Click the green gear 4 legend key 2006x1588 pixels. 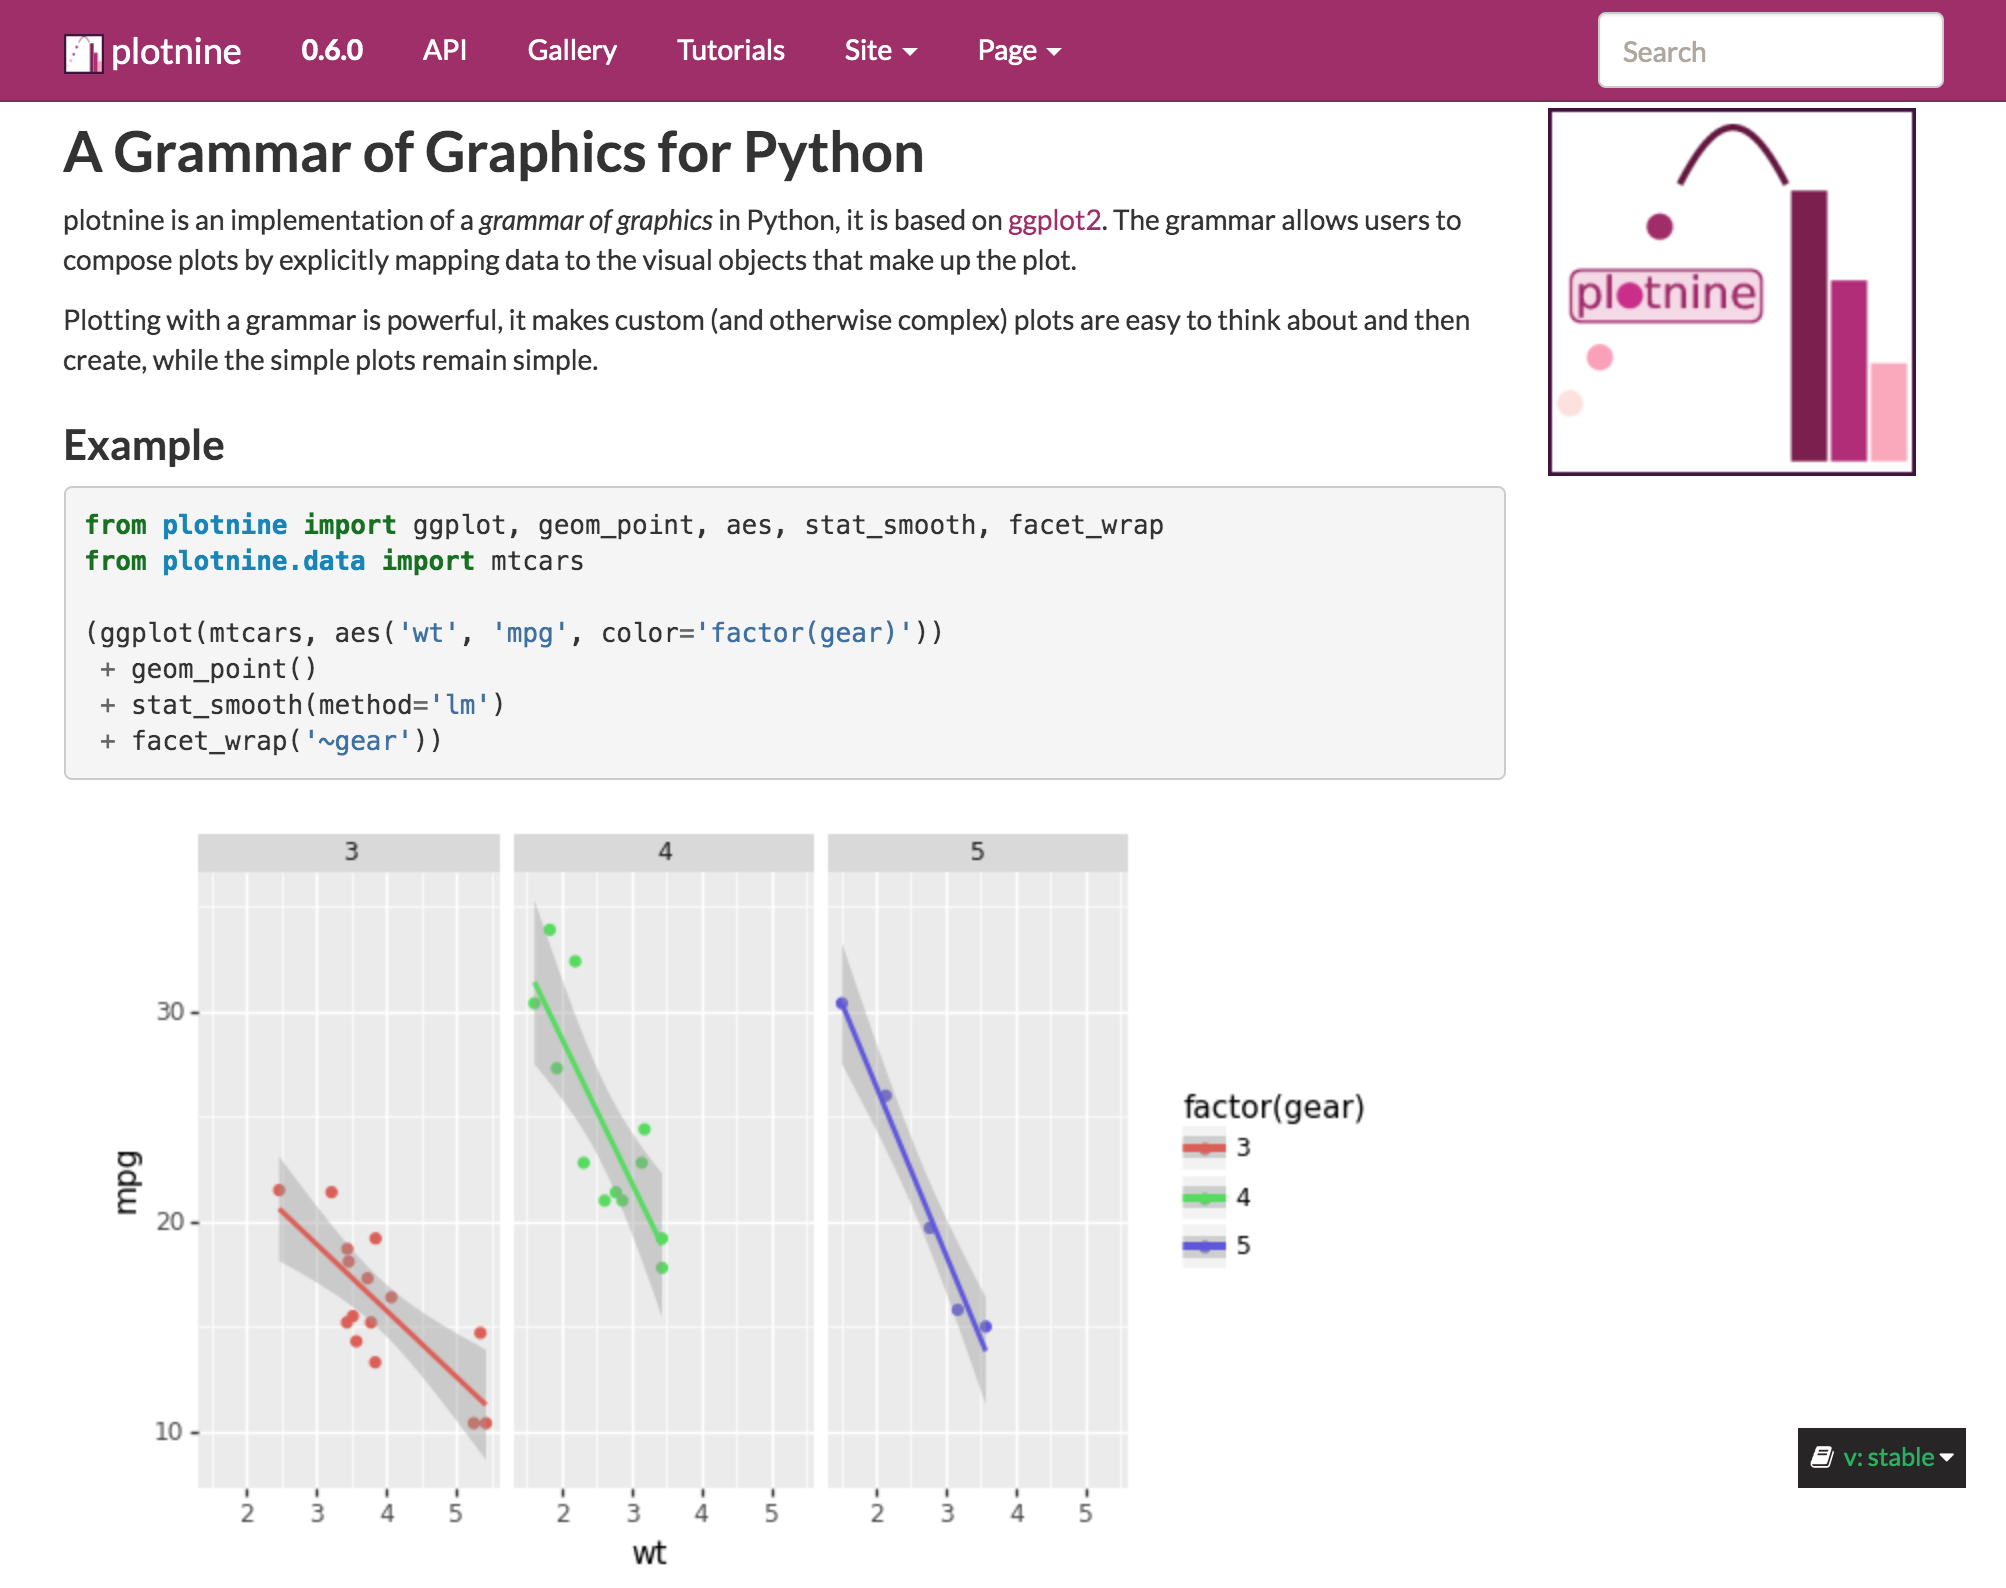(x=1204, y=1197)
